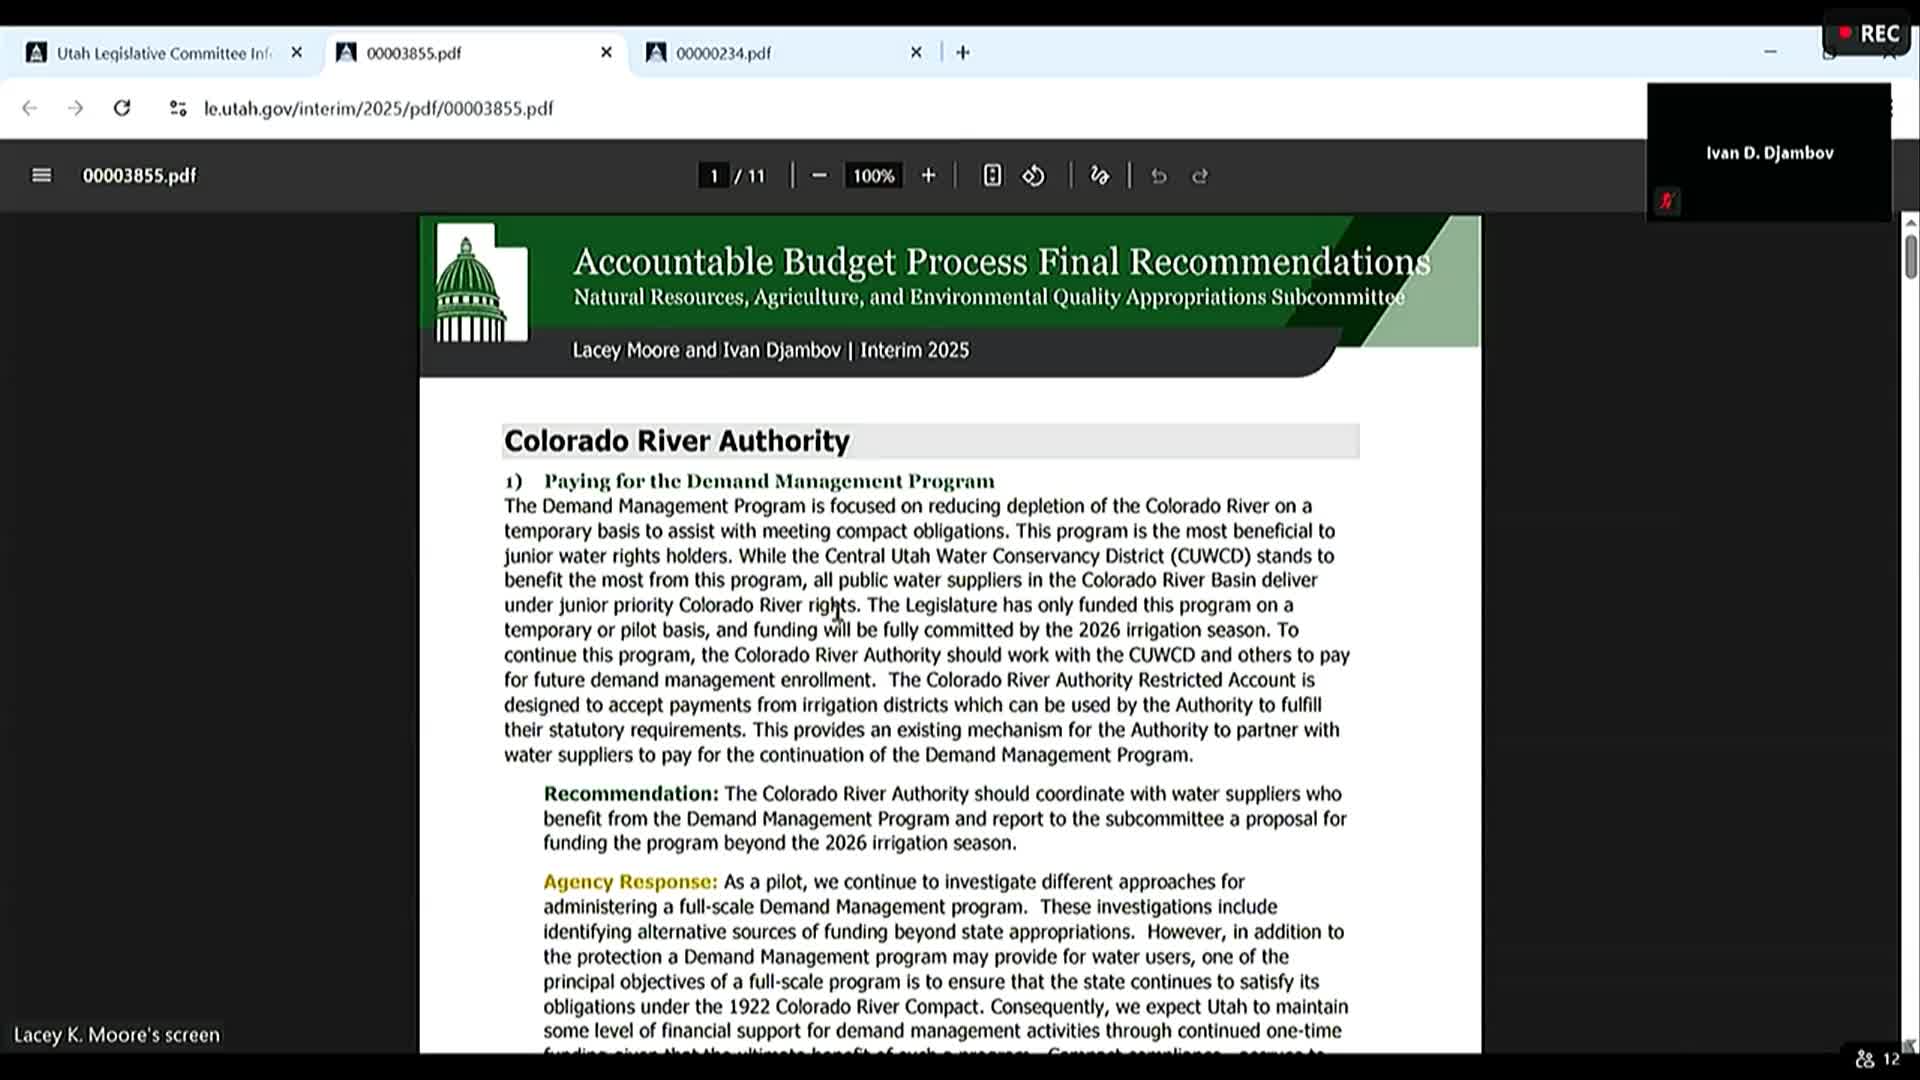
Task: Click the address bar URL
Action: click(x=378, y=108)
